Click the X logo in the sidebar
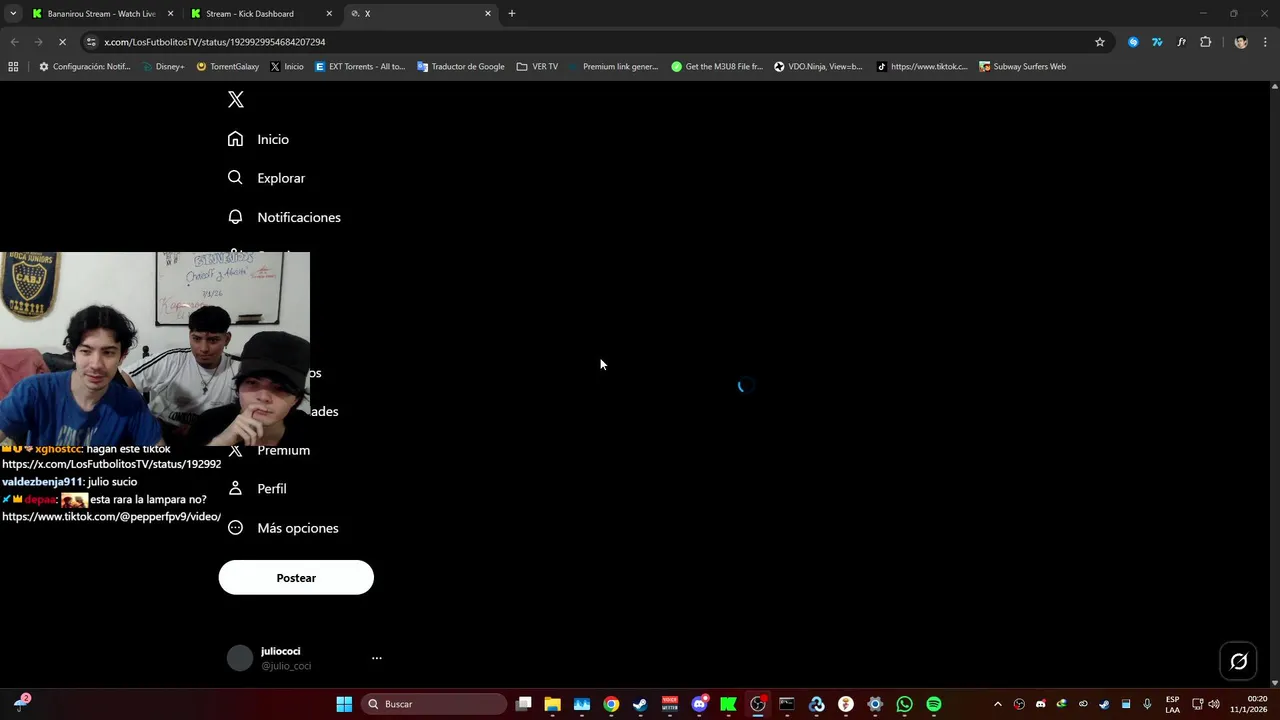 (236, 99)
